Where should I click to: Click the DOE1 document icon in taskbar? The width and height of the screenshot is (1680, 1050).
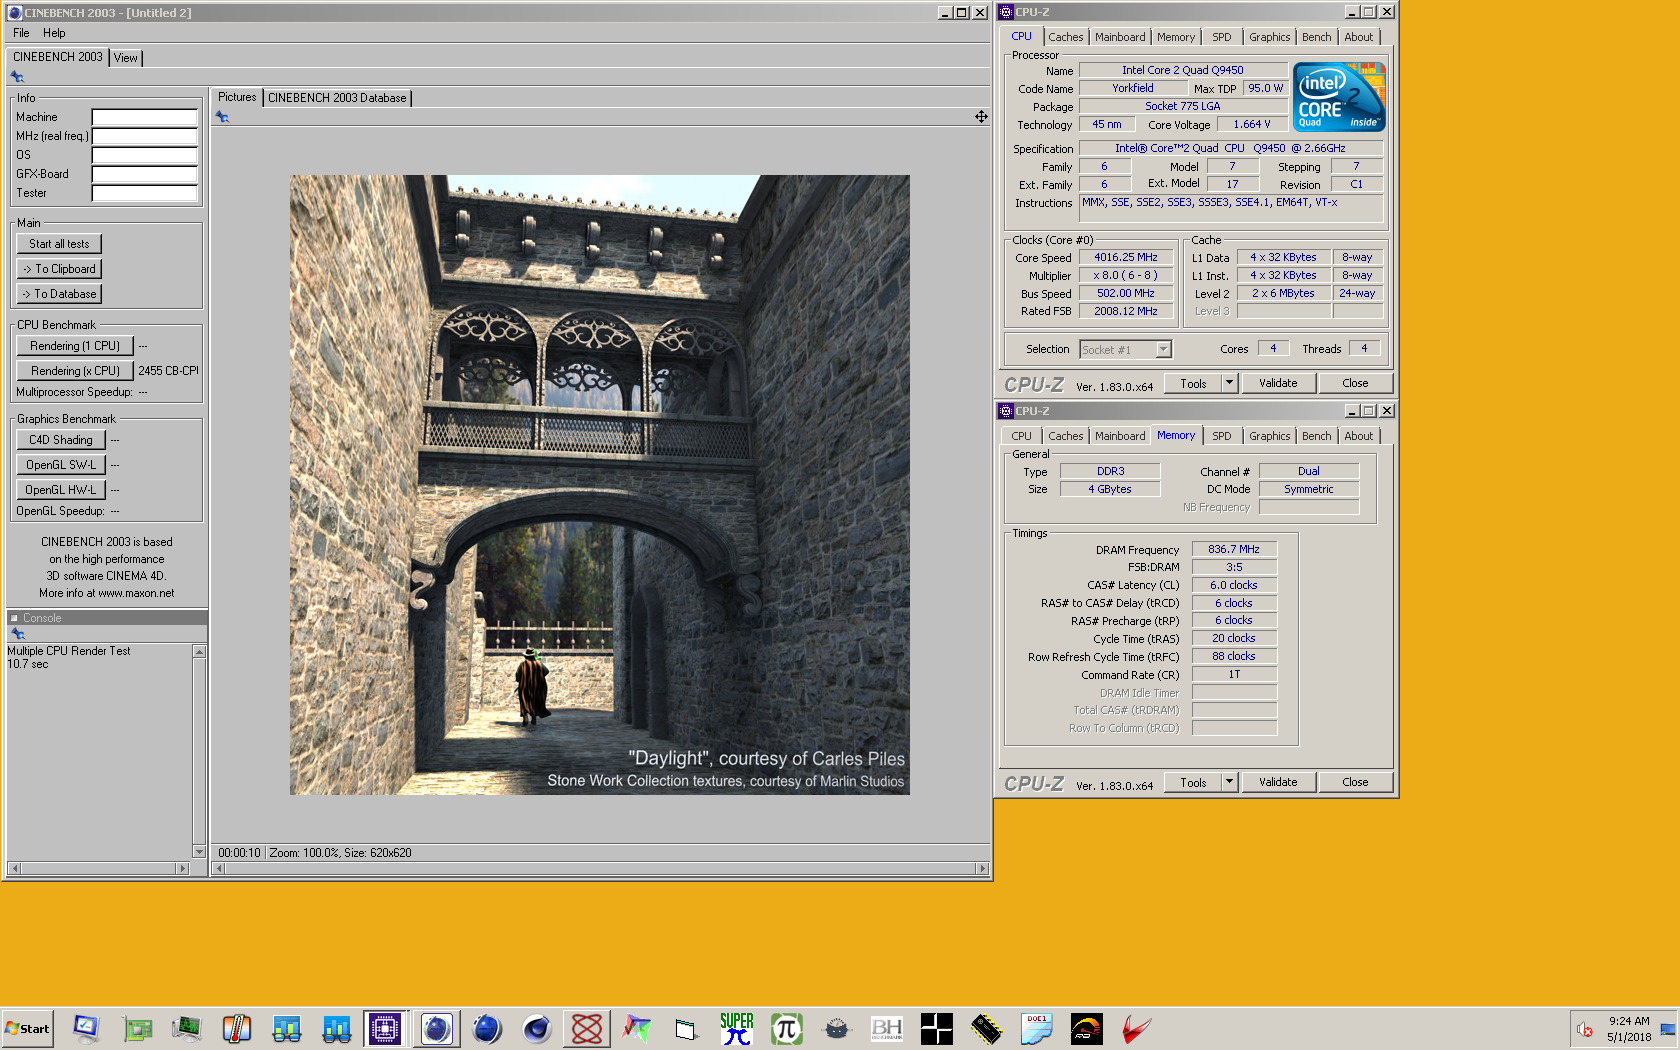(1037, 1028)
